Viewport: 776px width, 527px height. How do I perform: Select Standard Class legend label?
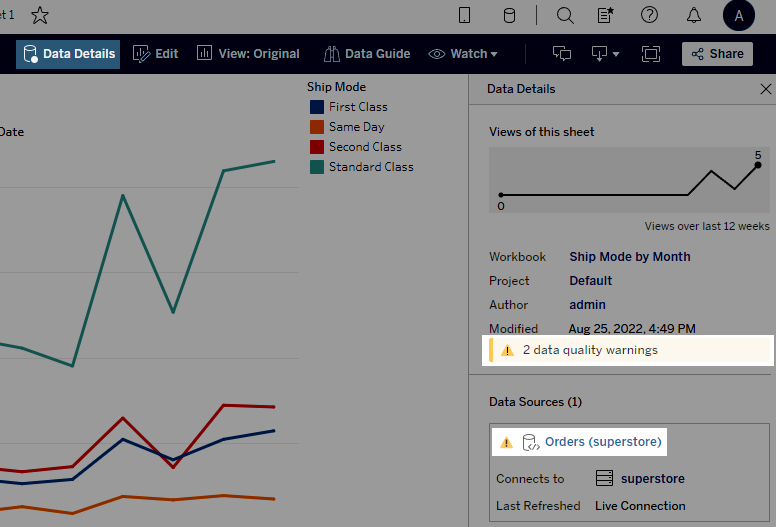click(x=371, y=167)
